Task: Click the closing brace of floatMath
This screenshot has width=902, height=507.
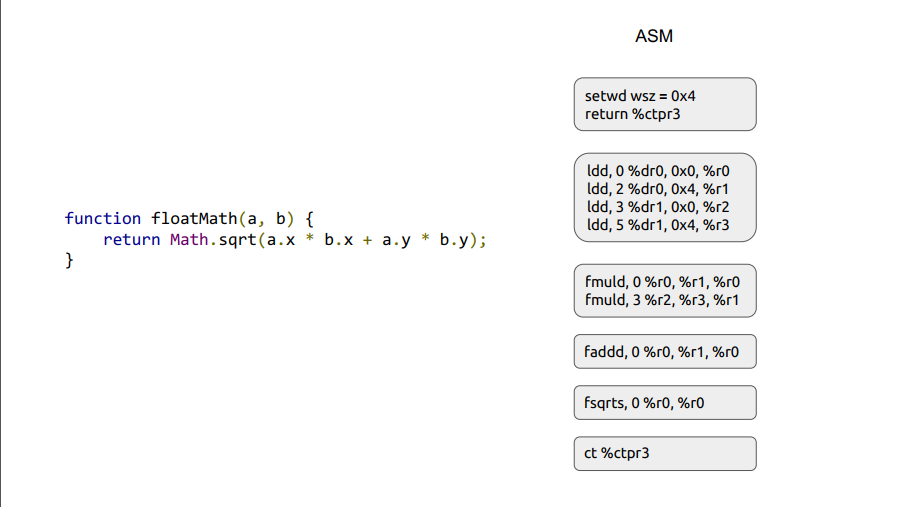Action: (70, 261)
